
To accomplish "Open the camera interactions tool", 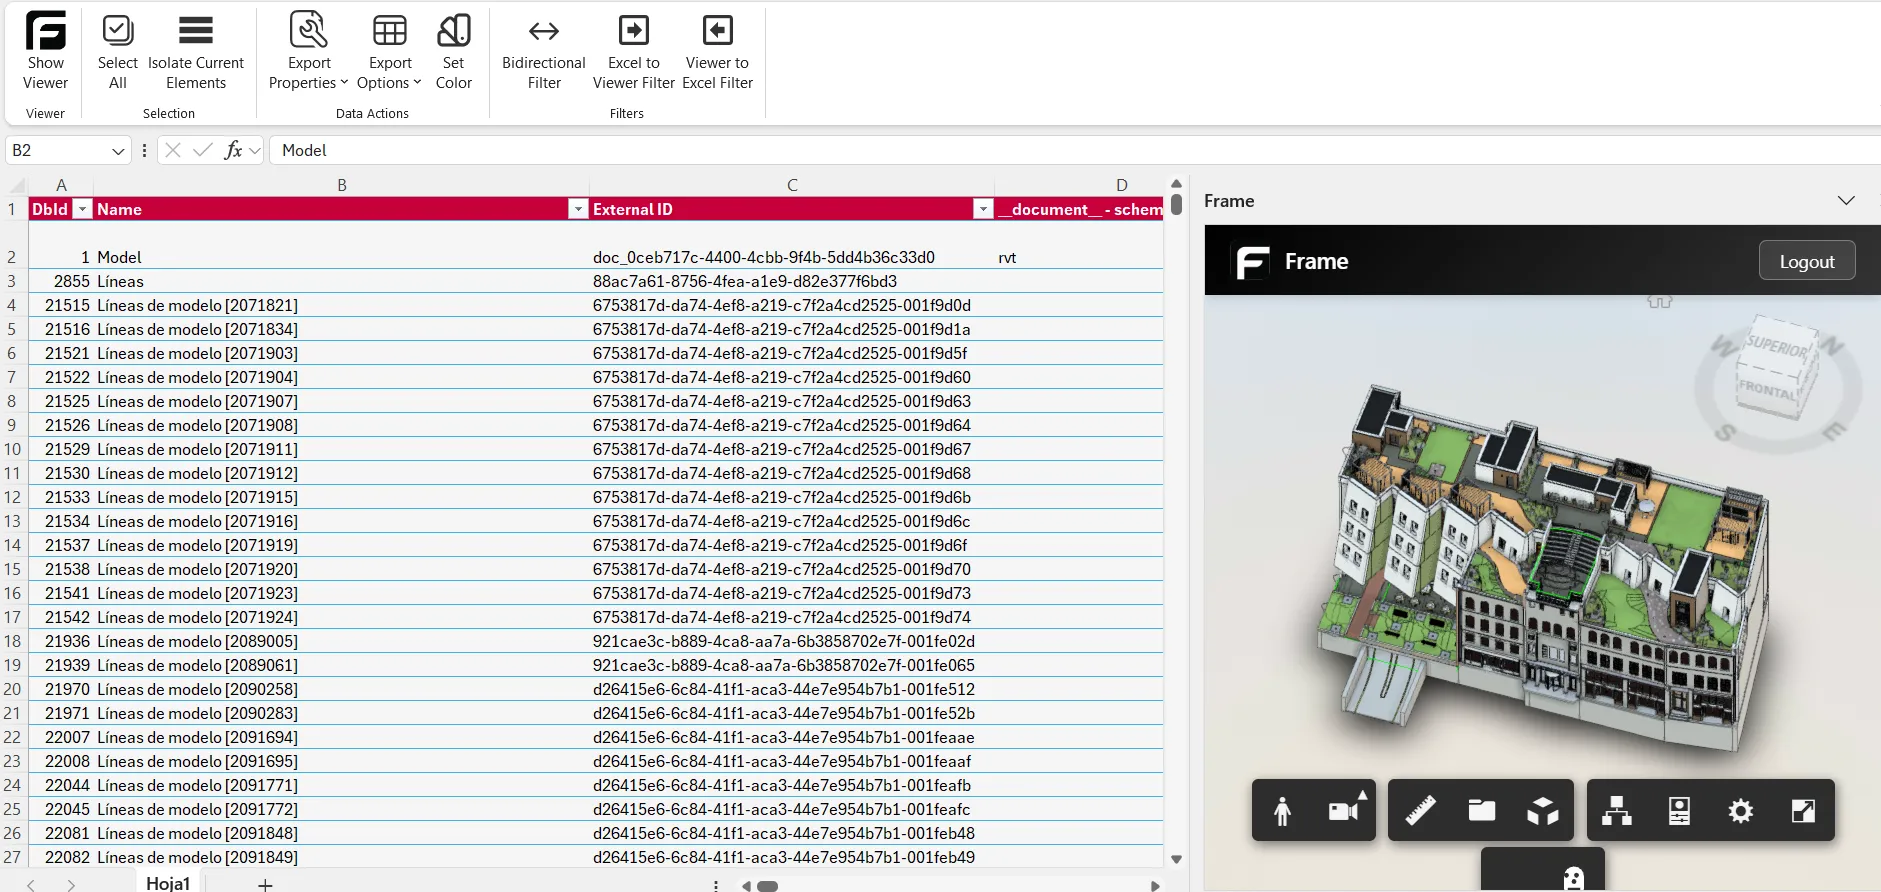I will [1345, 811].
